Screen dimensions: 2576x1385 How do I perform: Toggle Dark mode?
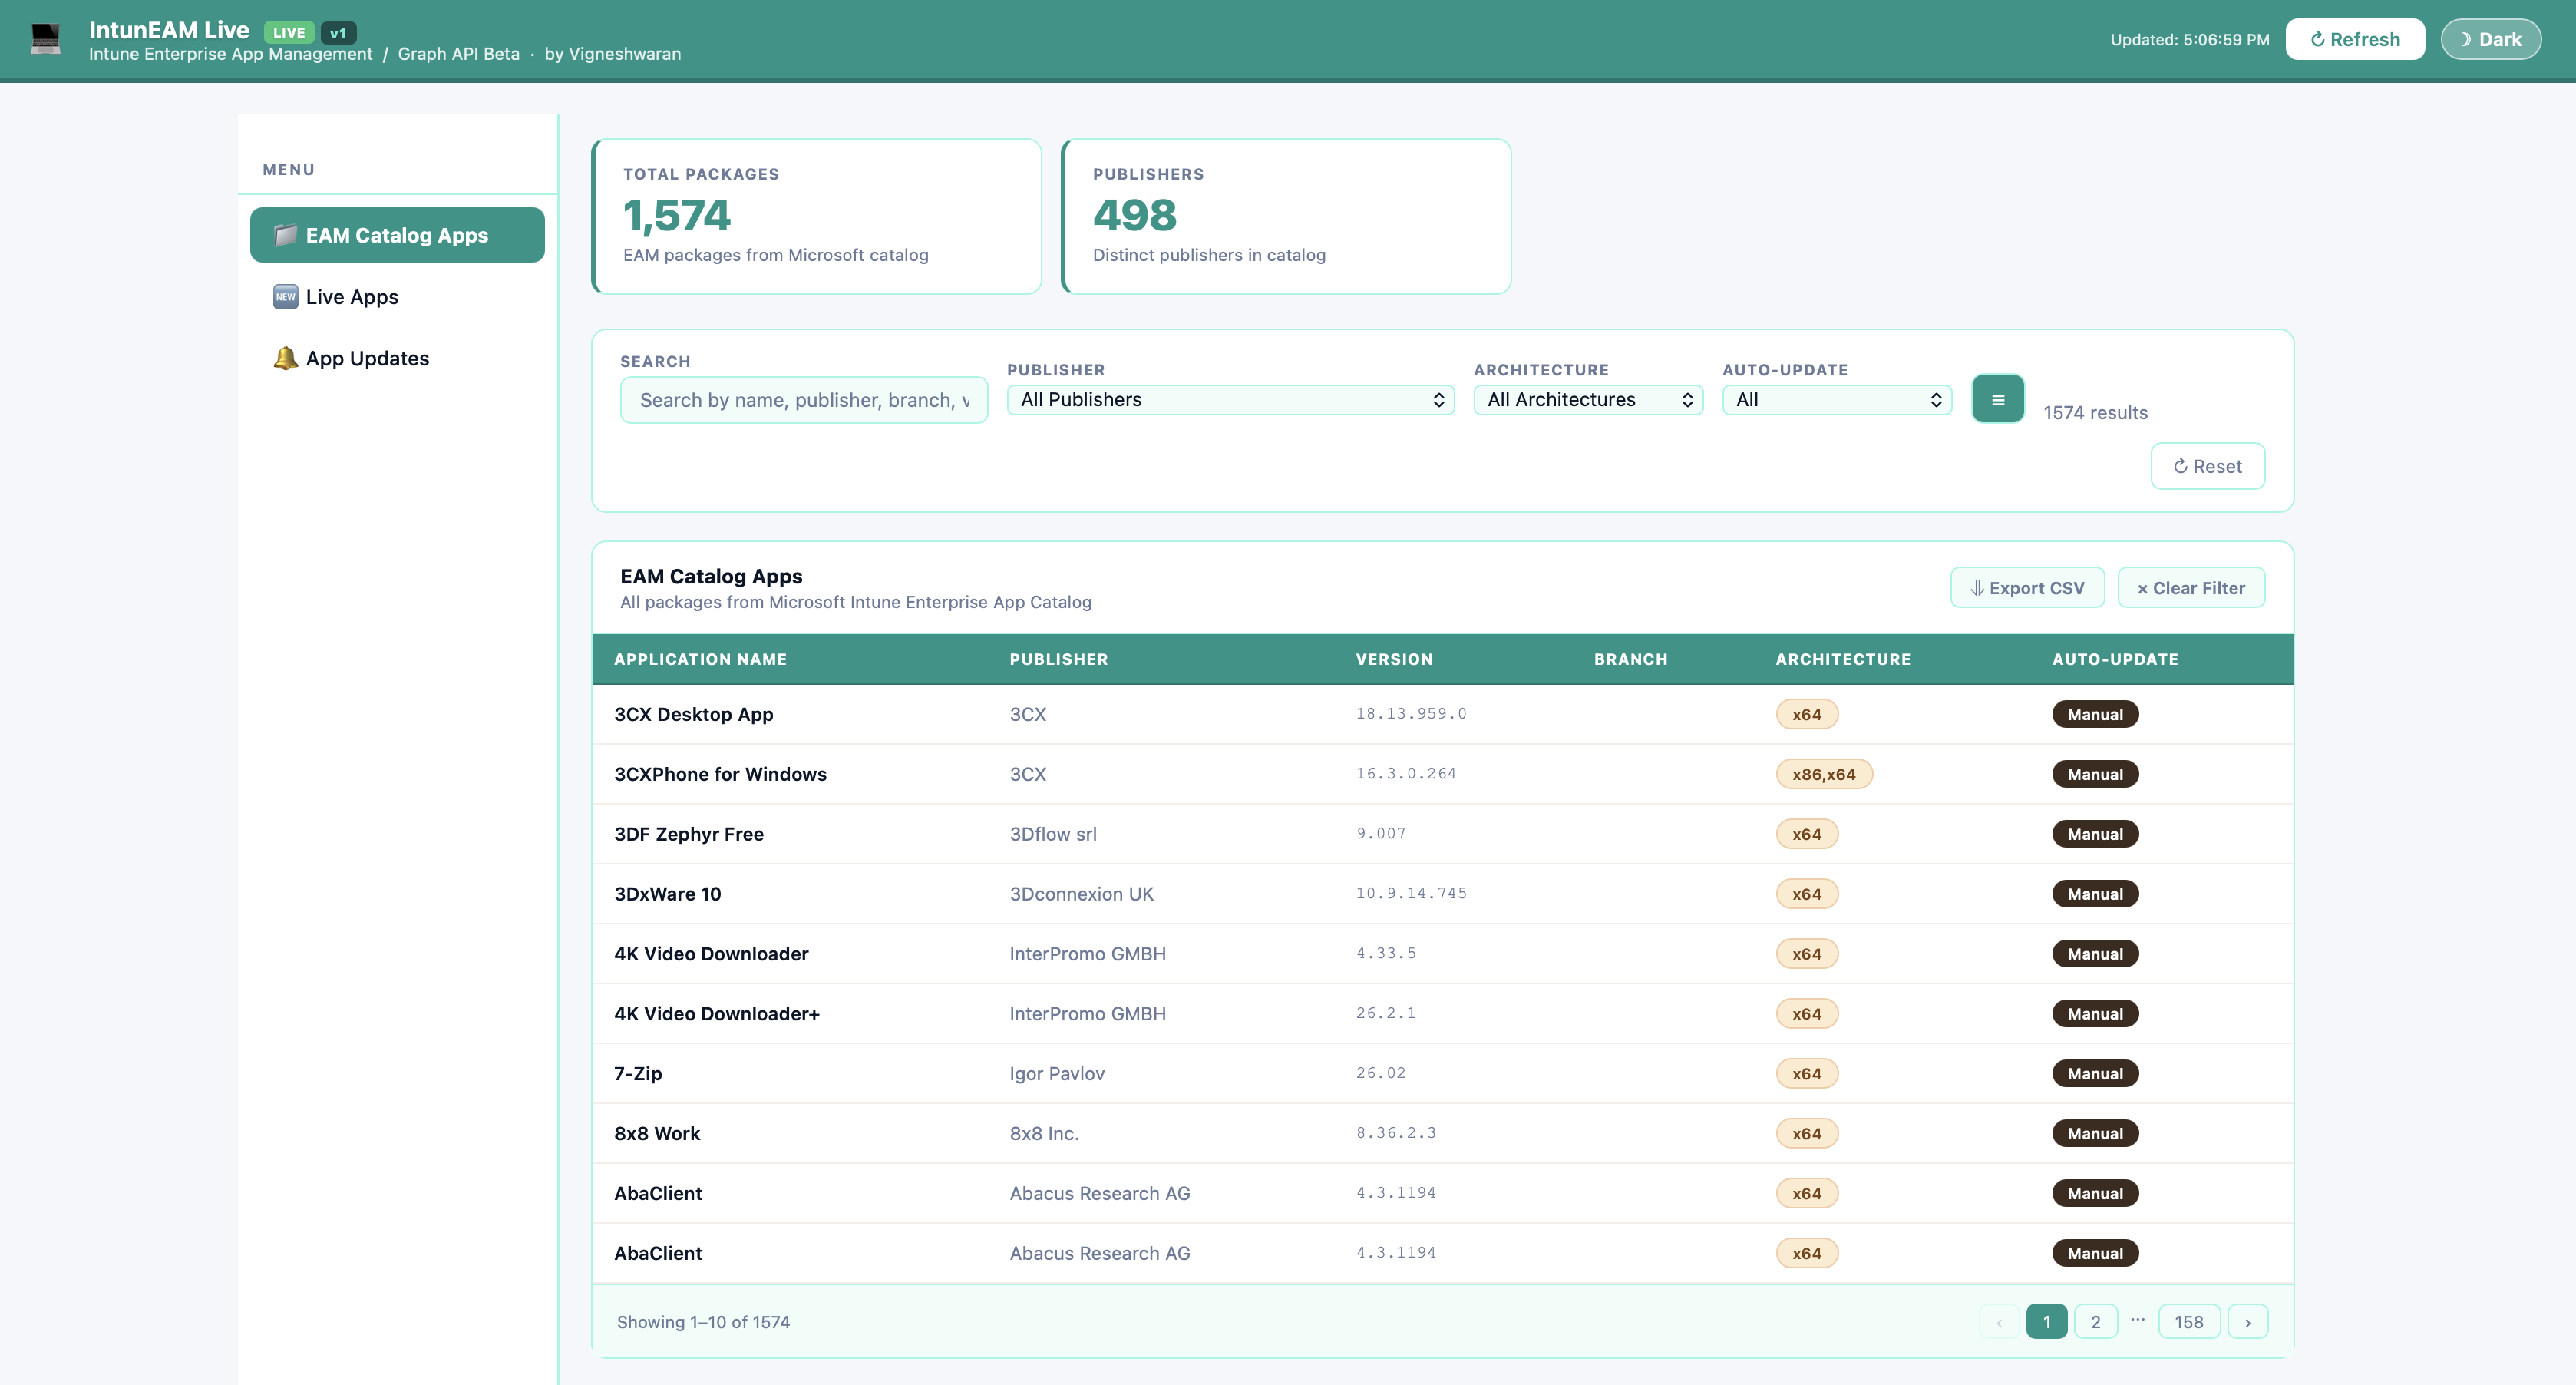click(x=2490, y=39)
